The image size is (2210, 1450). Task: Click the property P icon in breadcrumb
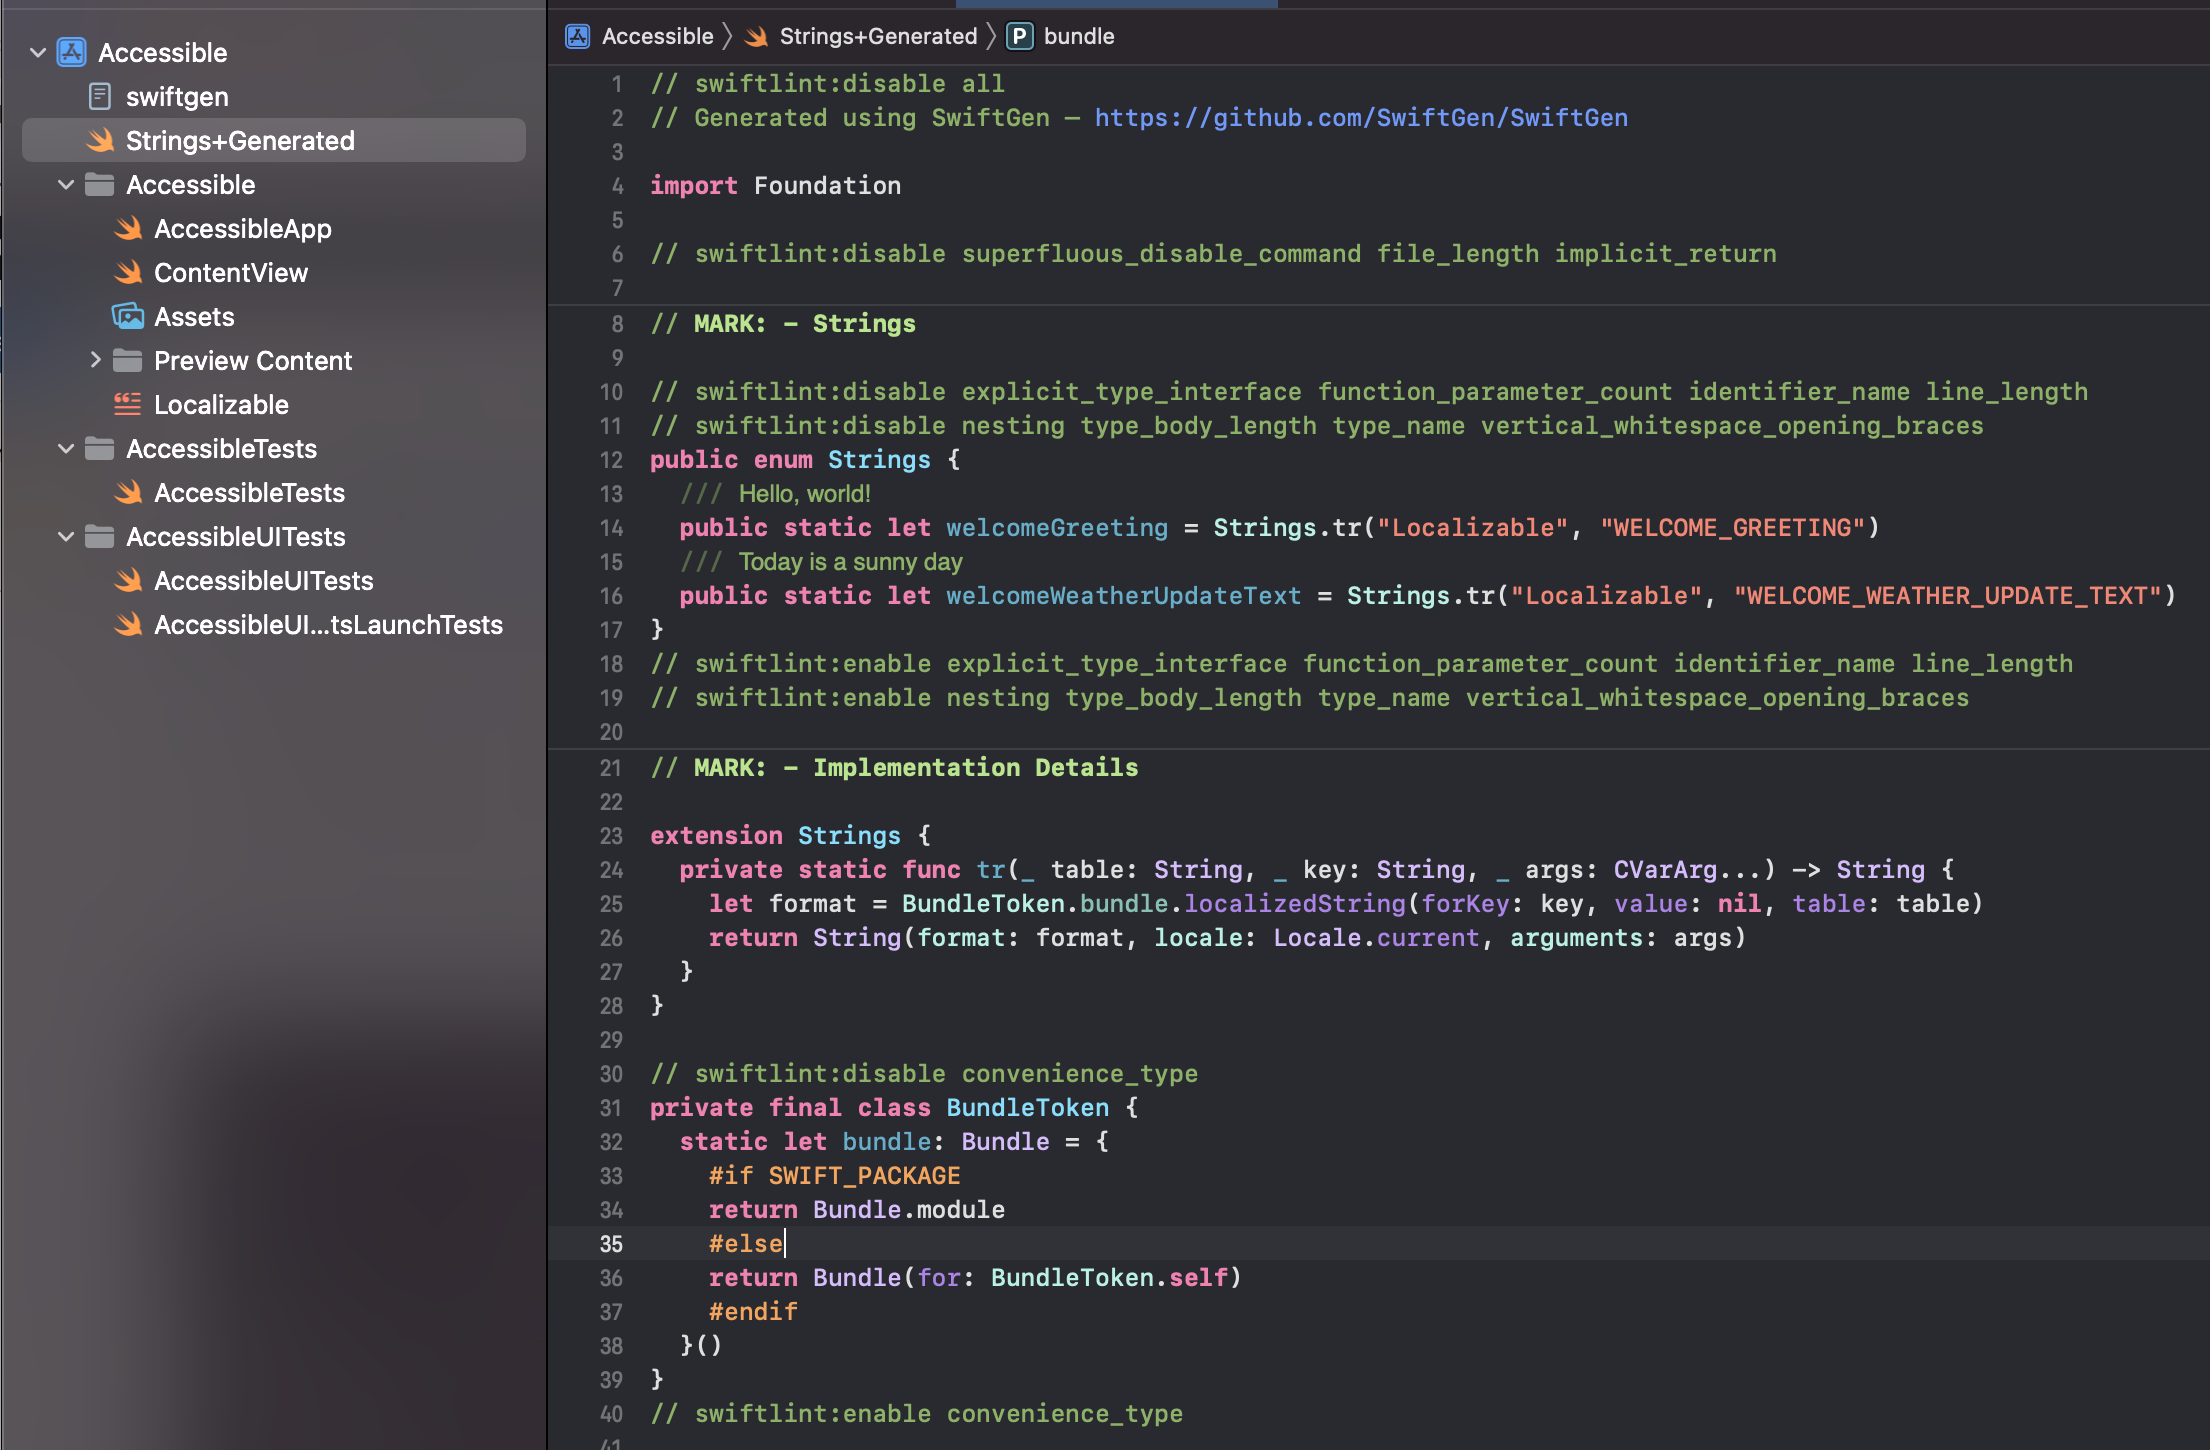tap(1019, 36)
